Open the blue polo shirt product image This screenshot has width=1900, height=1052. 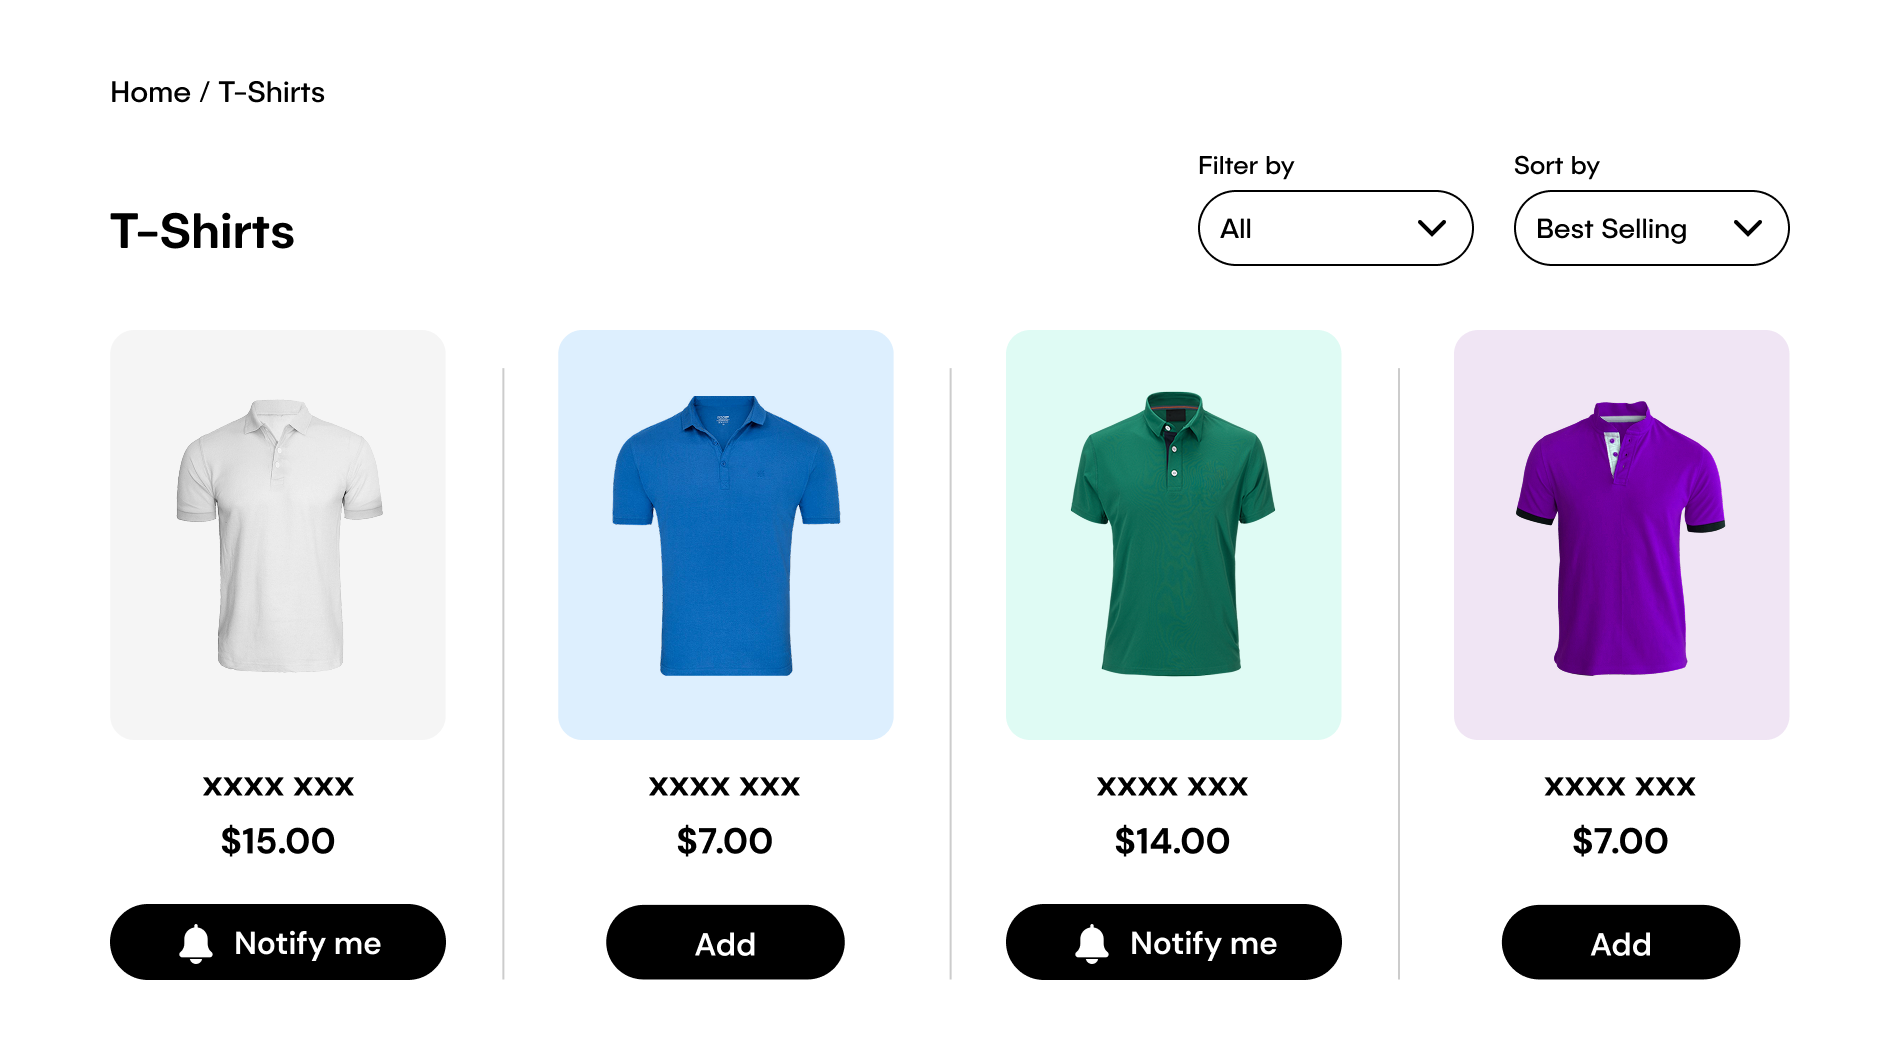pos(725,535)
